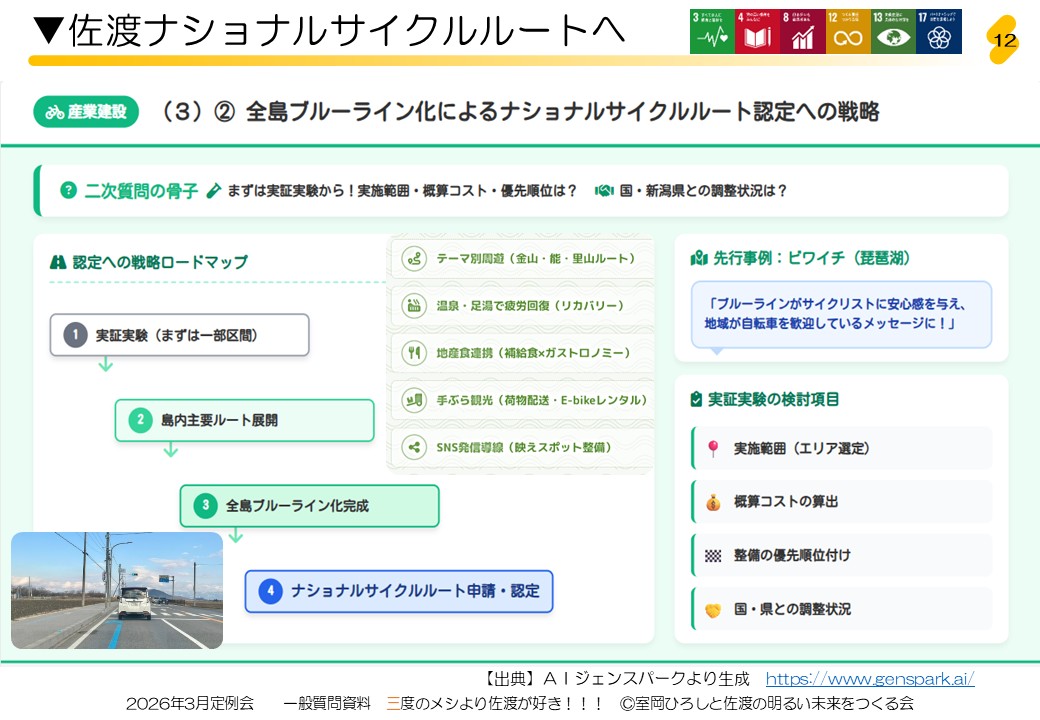
Task: Click the handshake icon beside 国・県との調整状況
Action: click(713, 609)
